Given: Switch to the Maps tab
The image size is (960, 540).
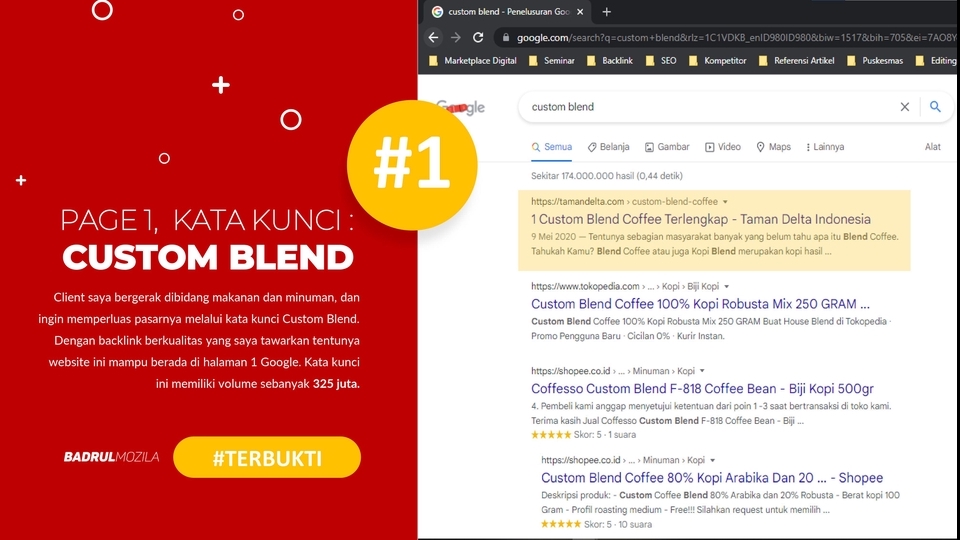Looking at the screenshot, I should [773, 147].
